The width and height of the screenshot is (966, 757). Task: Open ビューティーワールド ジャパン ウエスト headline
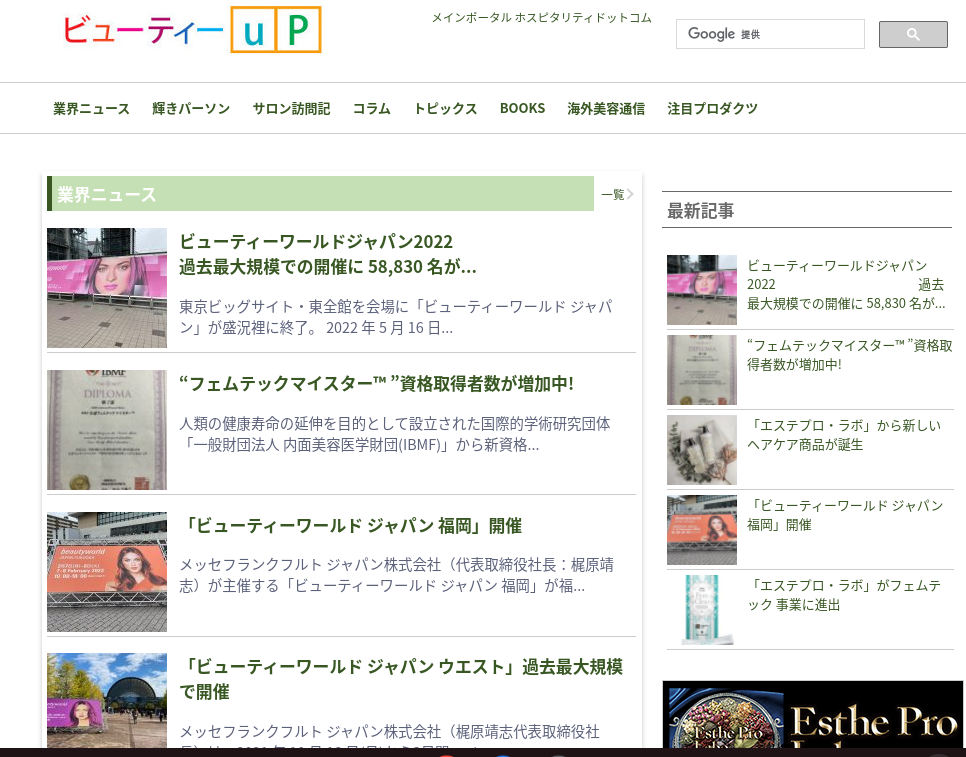pyautogui.click(x=401, y=679)
